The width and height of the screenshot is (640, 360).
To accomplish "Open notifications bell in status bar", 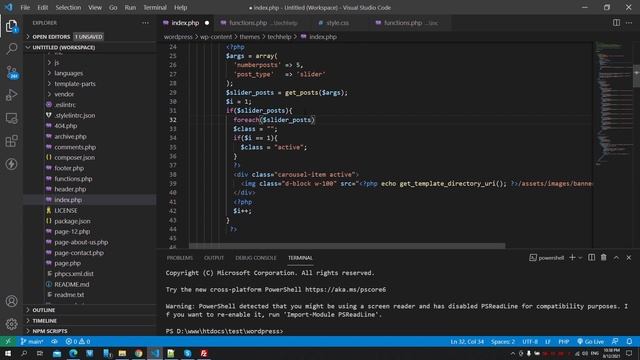I will pos(629,341).
